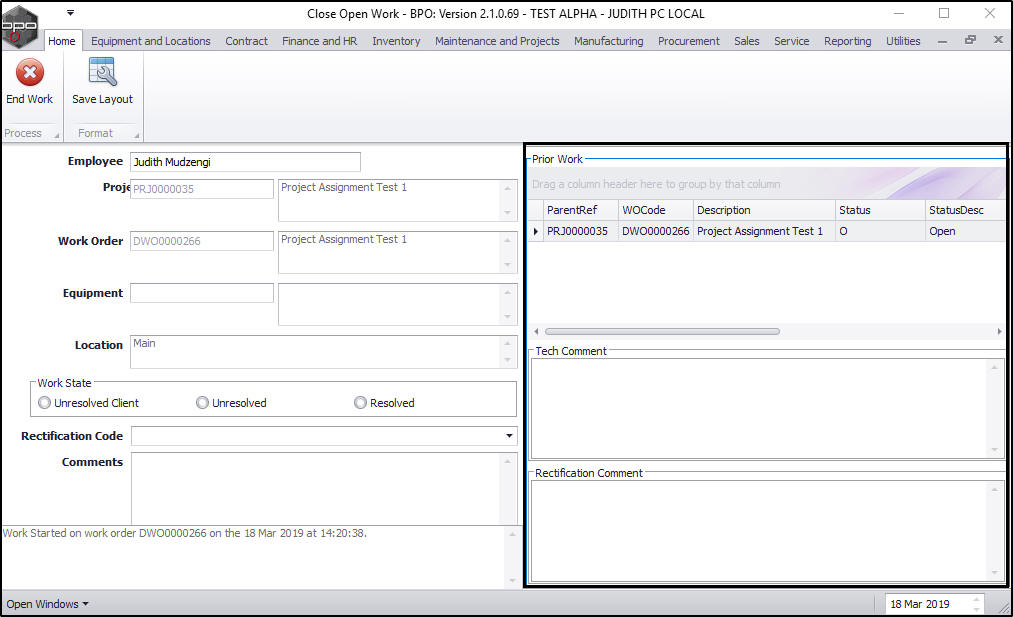Select the row indicator arrow for PRJ0000035
The width and height of the screenshot is (1013, 617).
(536, 231)
